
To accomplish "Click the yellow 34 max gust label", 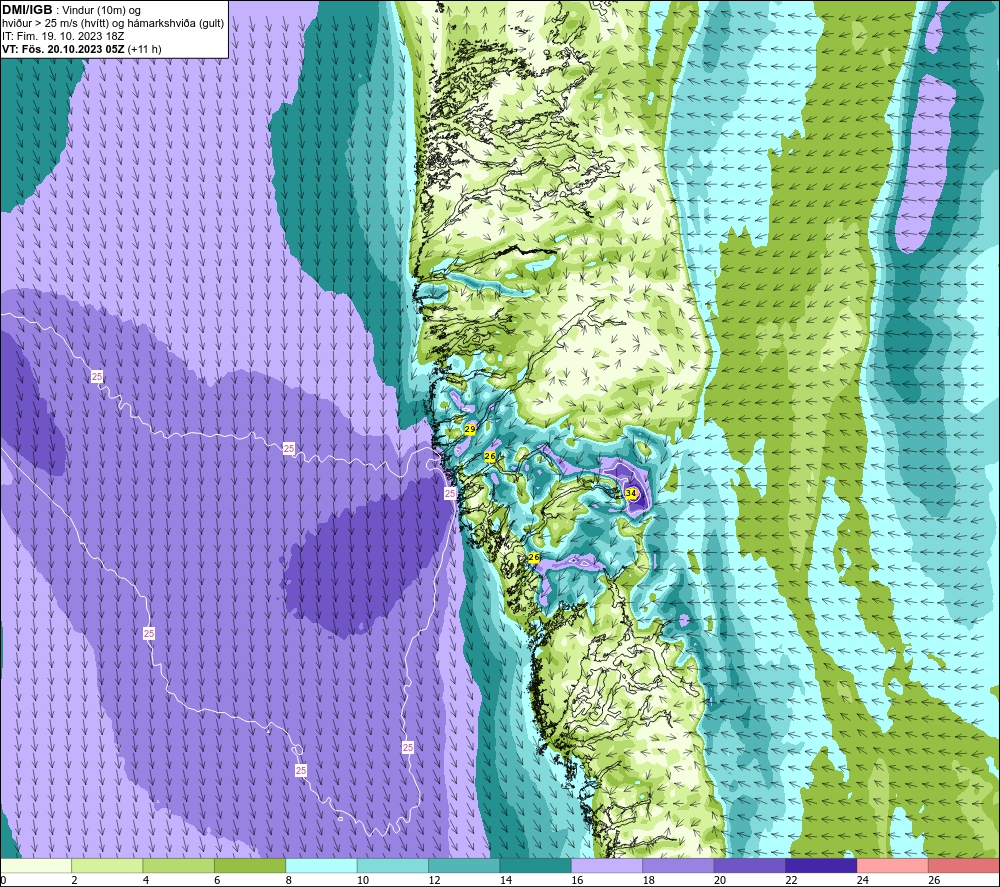I will pyautogui.click(x=631, y=493).
